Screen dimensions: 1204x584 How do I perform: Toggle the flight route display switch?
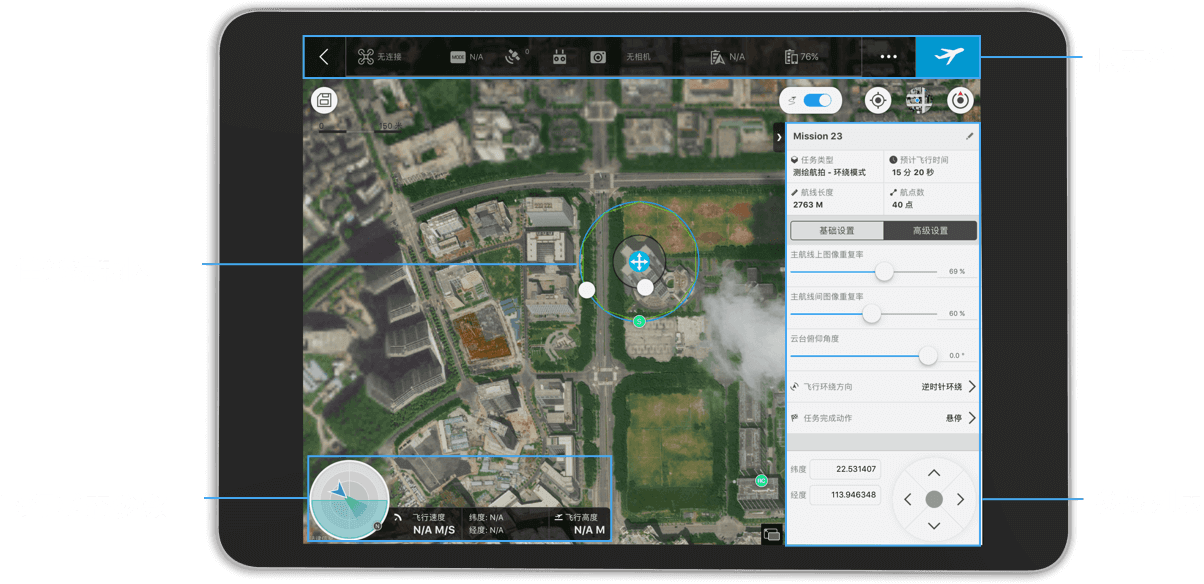click(x=817, y=100)
